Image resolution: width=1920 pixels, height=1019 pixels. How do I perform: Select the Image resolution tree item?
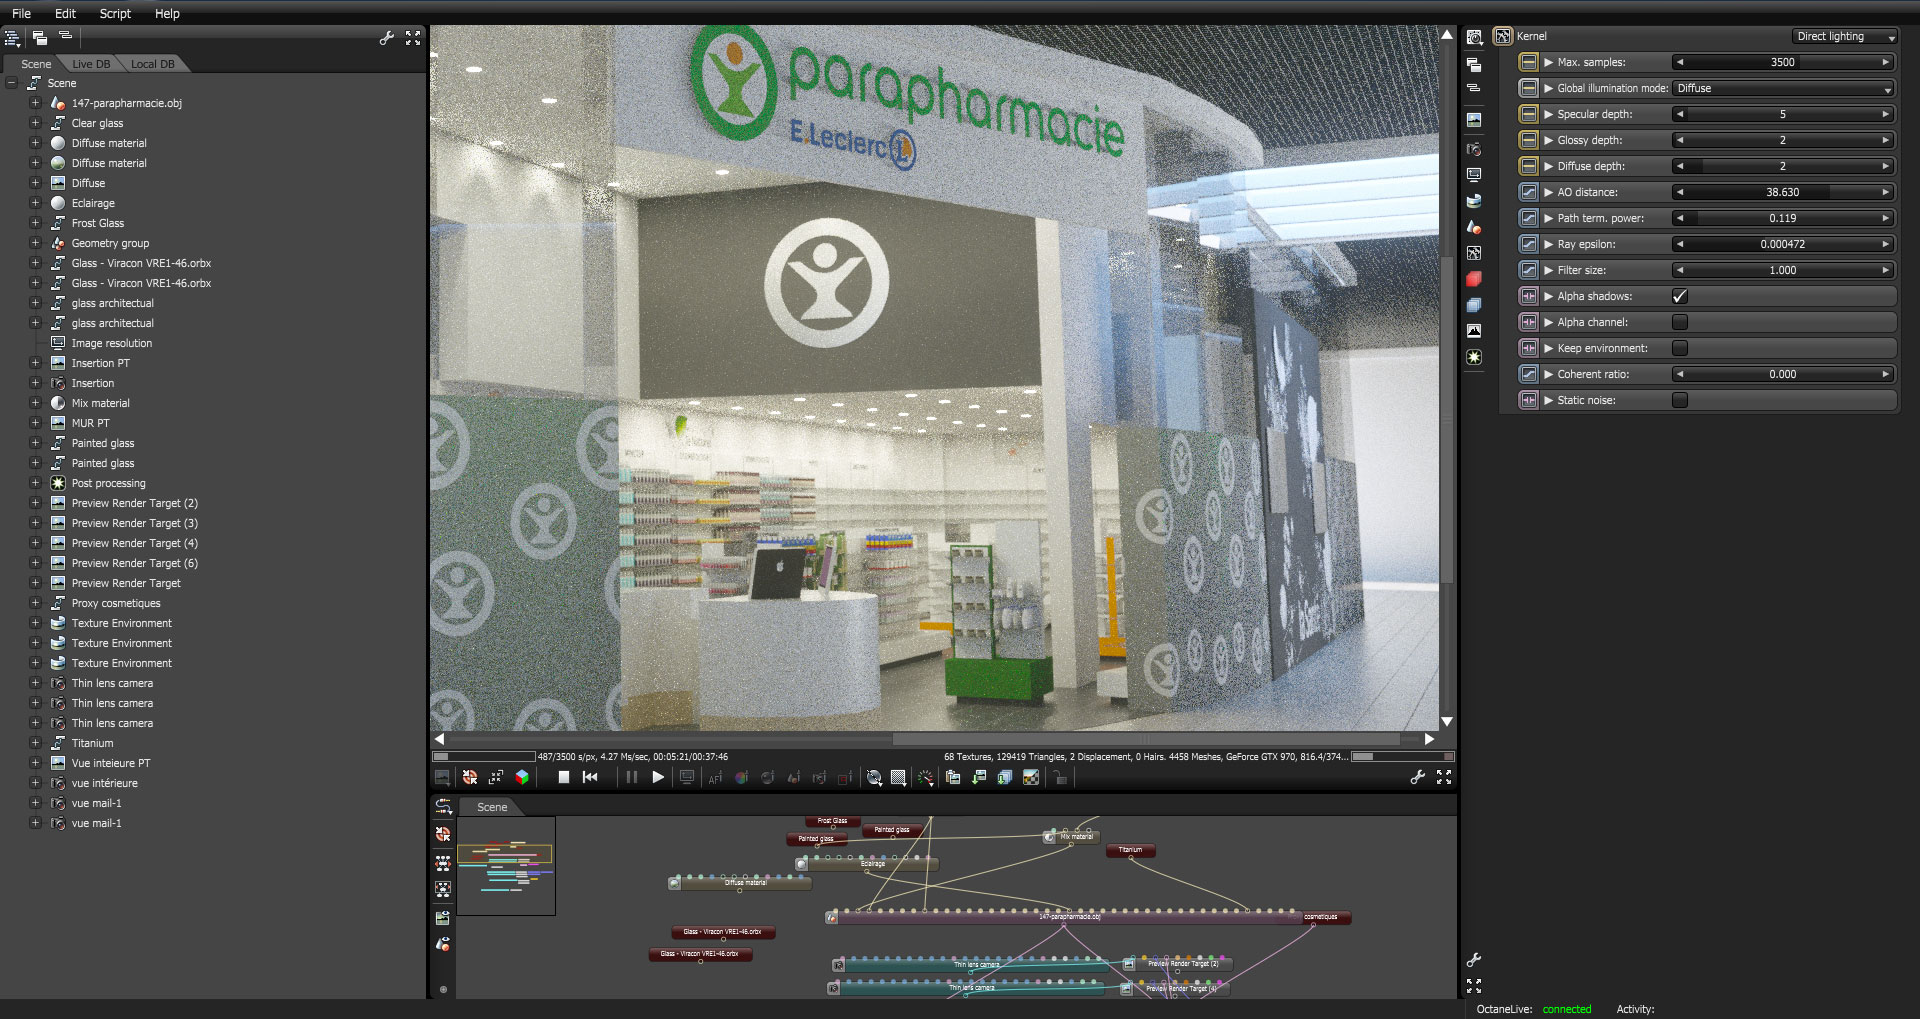click(112, 343)
